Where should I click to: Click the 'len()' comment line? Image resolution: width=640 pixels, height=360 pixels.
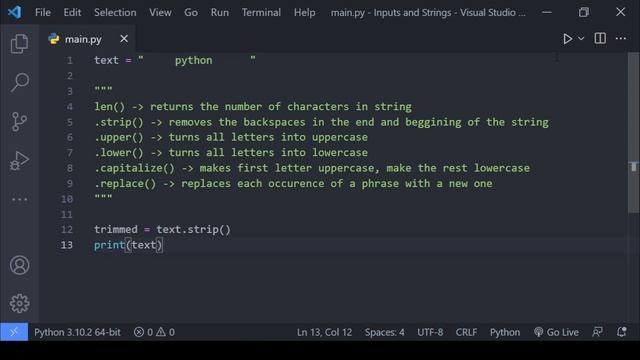(x=253, y=107)
